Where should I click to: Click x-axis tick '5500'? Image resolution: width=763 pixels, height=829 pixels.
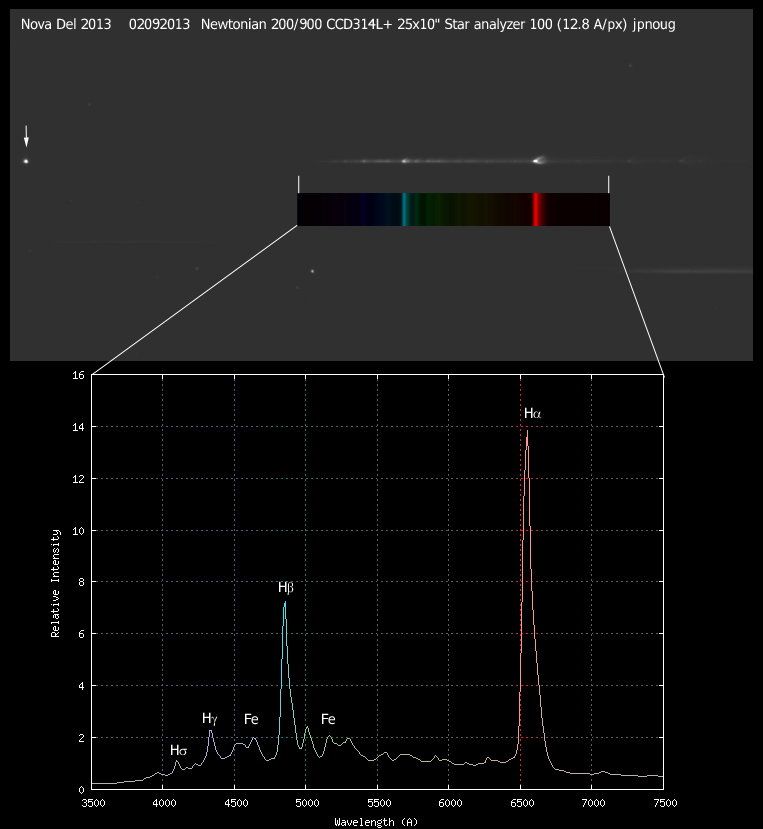(x=379, y=803)
